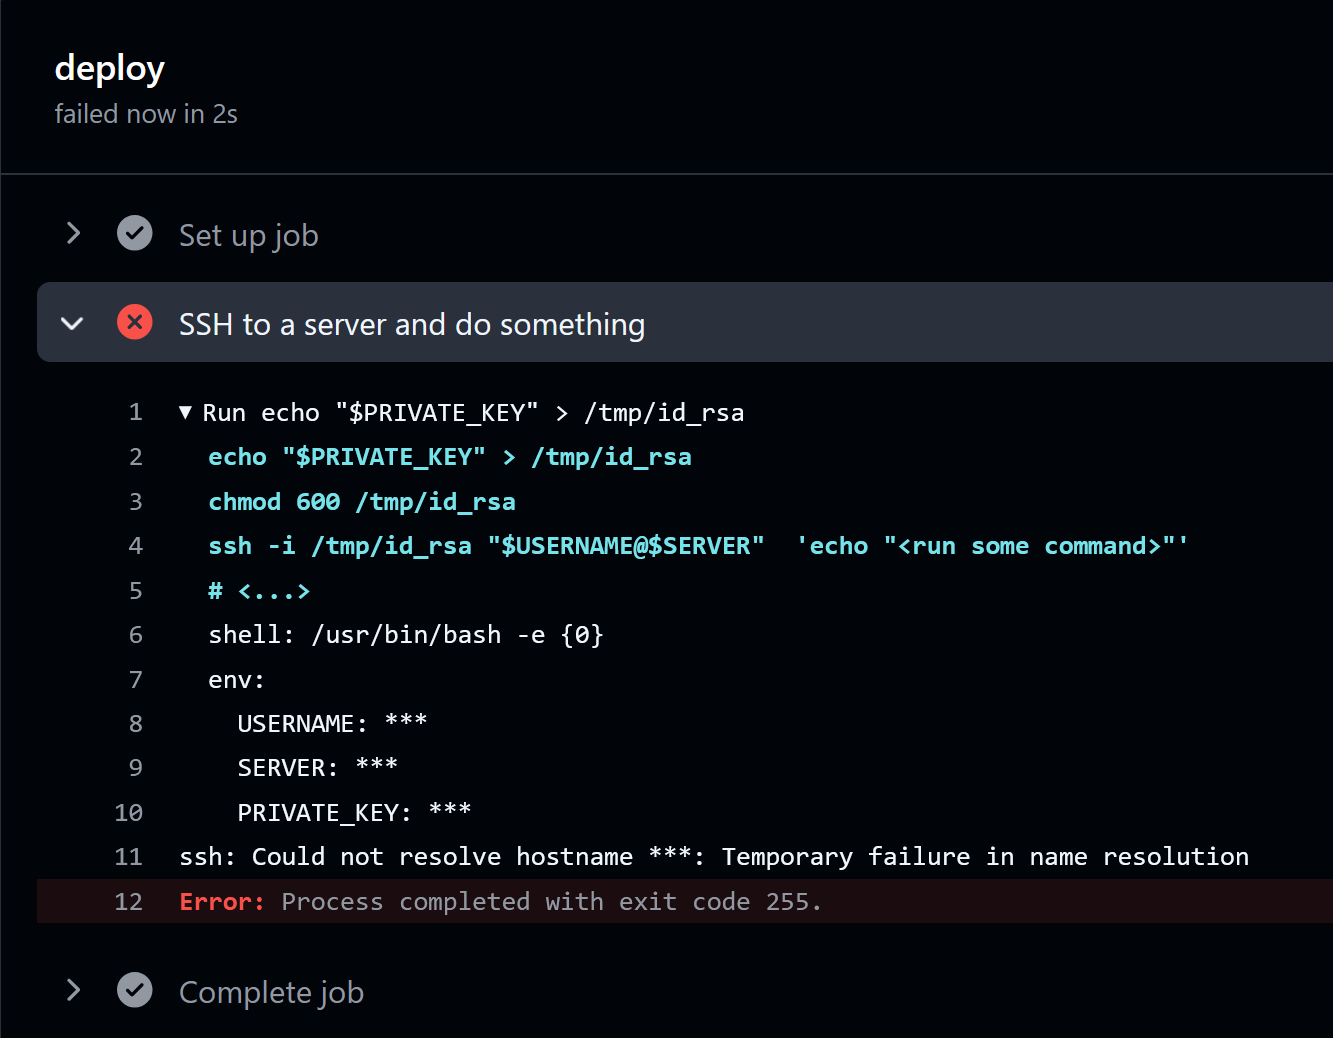Click the failed now in 2s status text
Viewport: 1333px width, 1038px height.
[x=146, y=114]
